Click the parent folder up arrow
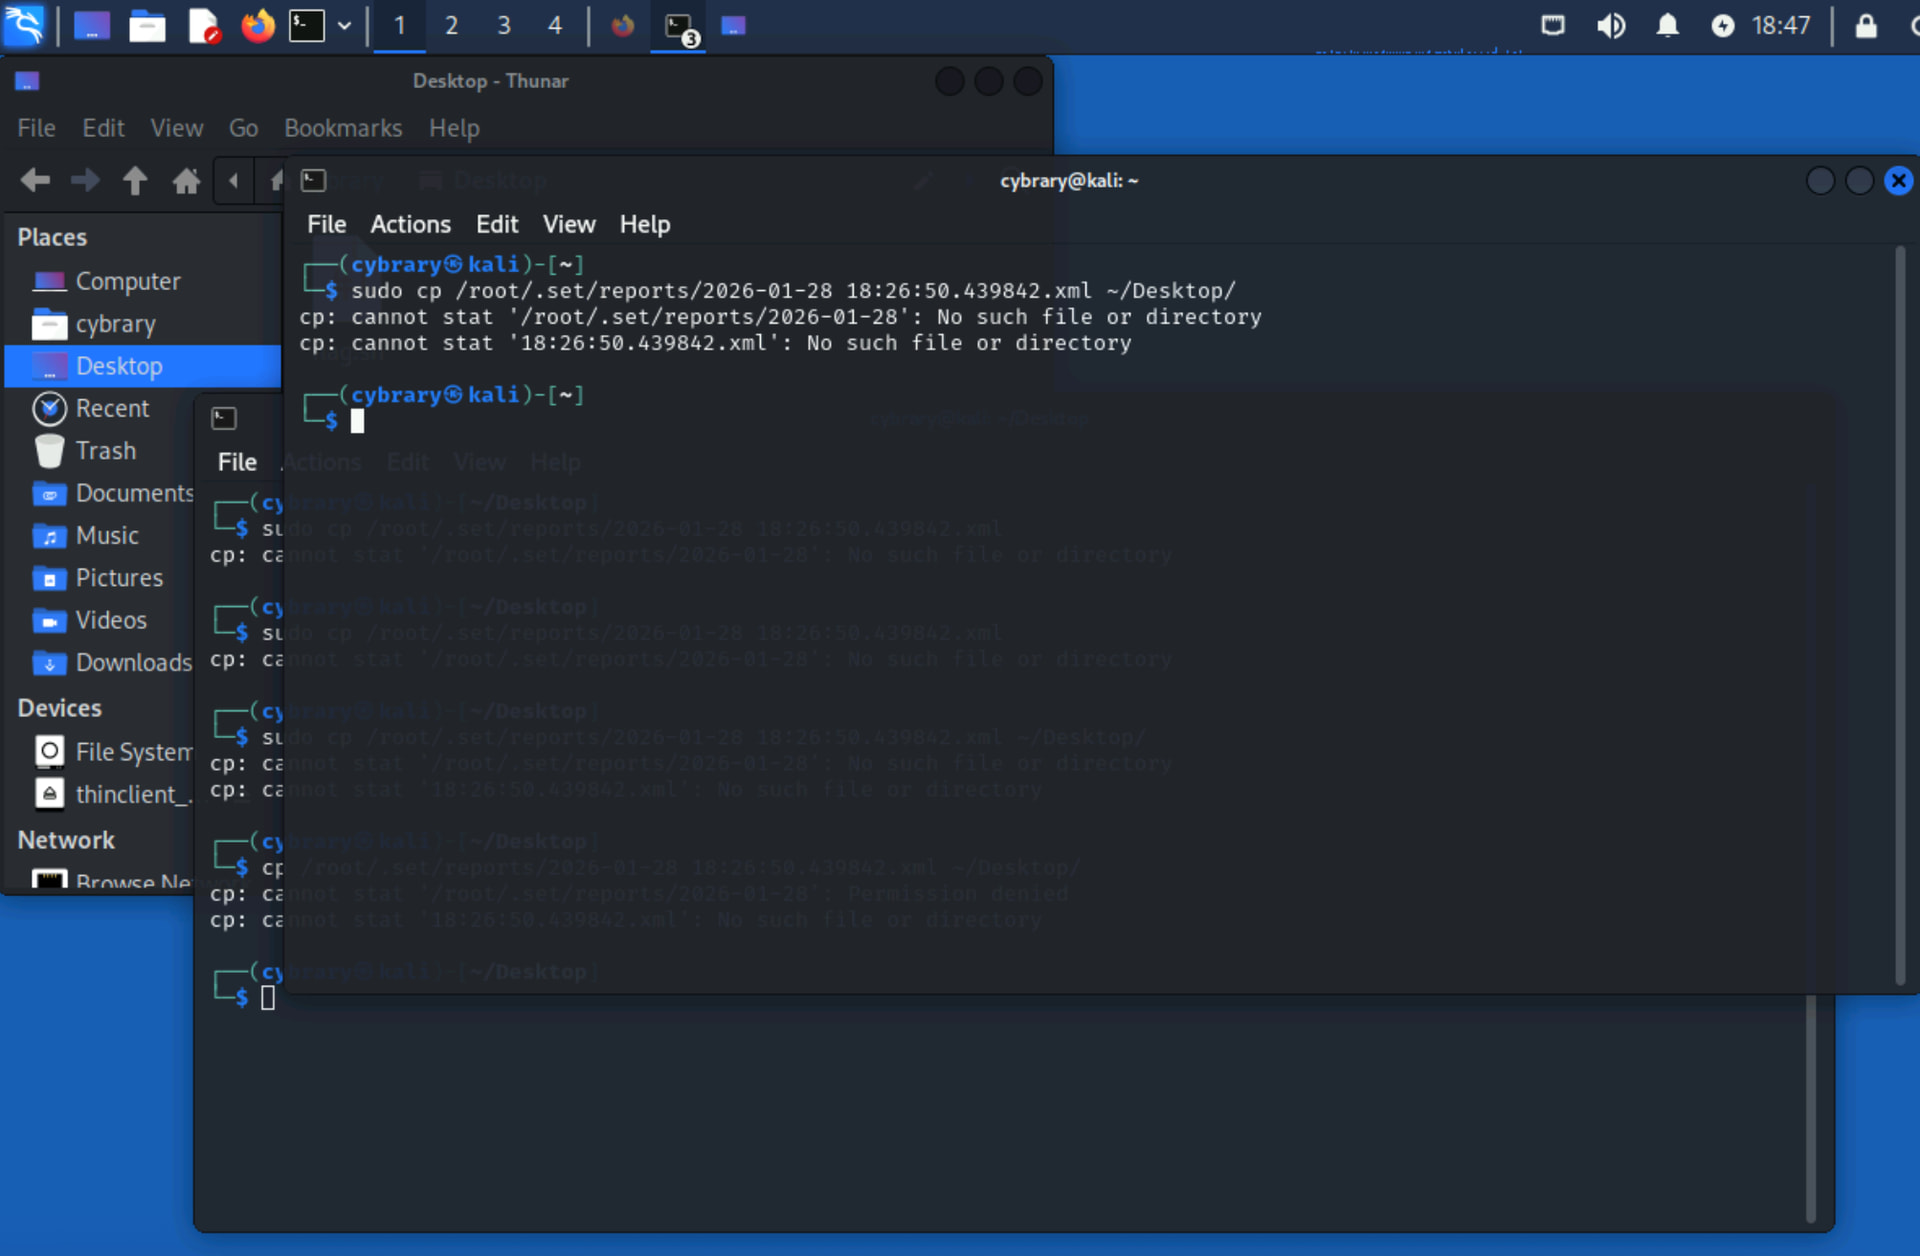1920x1256 pixels. point(135,181)
